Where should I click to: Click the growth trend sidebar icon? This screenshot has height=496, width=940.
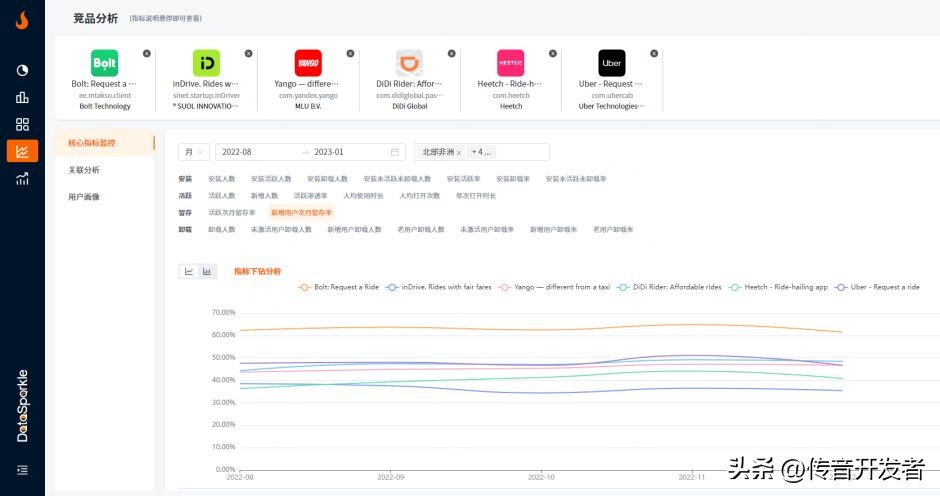(22, 179)
